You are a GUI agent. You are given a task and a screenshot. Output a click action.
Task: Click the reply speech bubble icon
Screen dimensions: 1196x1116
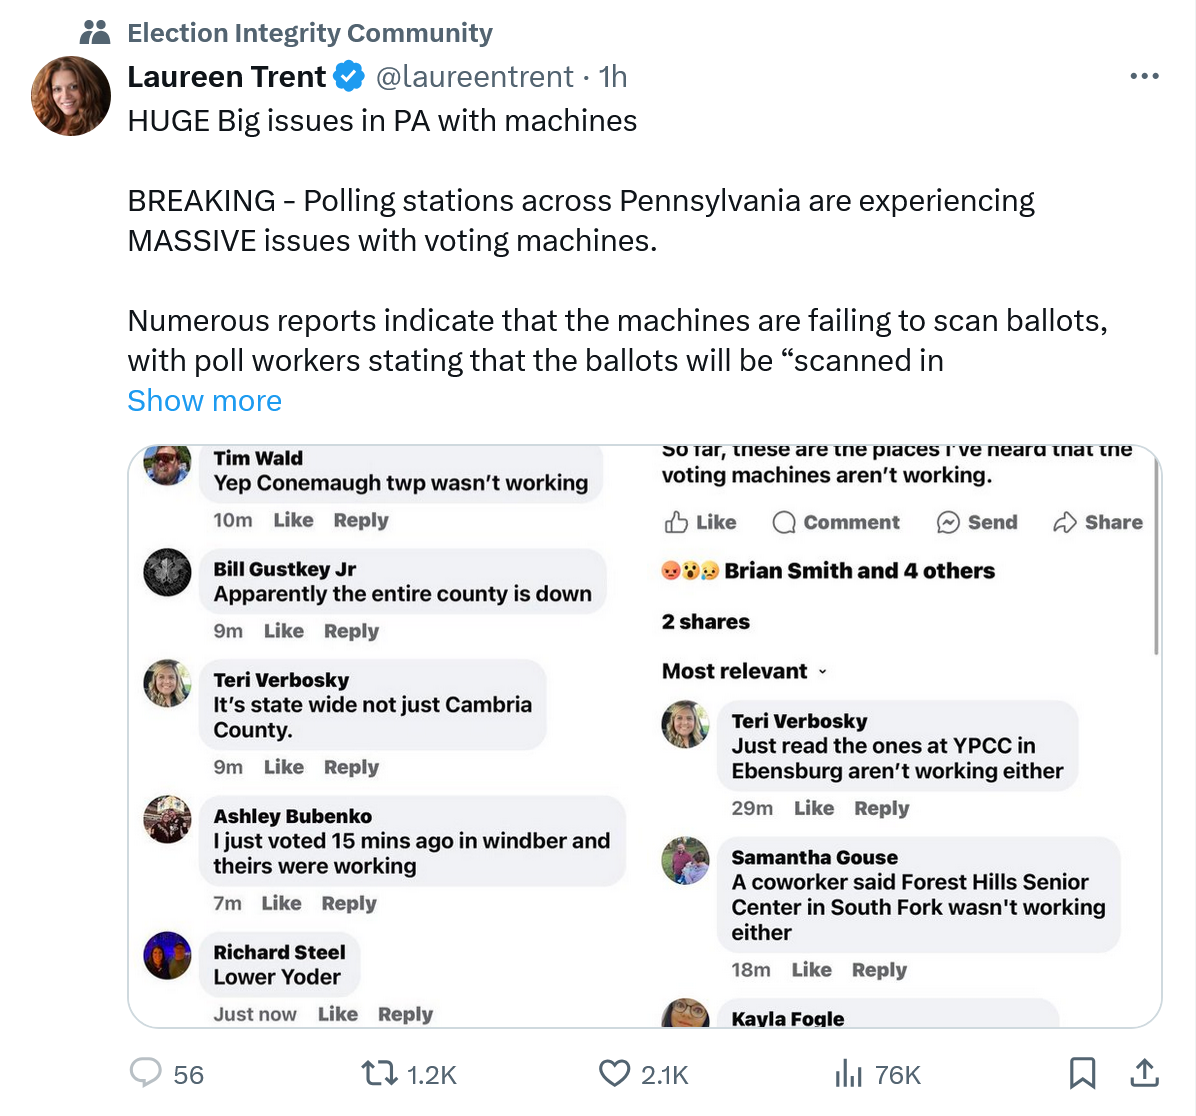click(x=146, y=1073)
